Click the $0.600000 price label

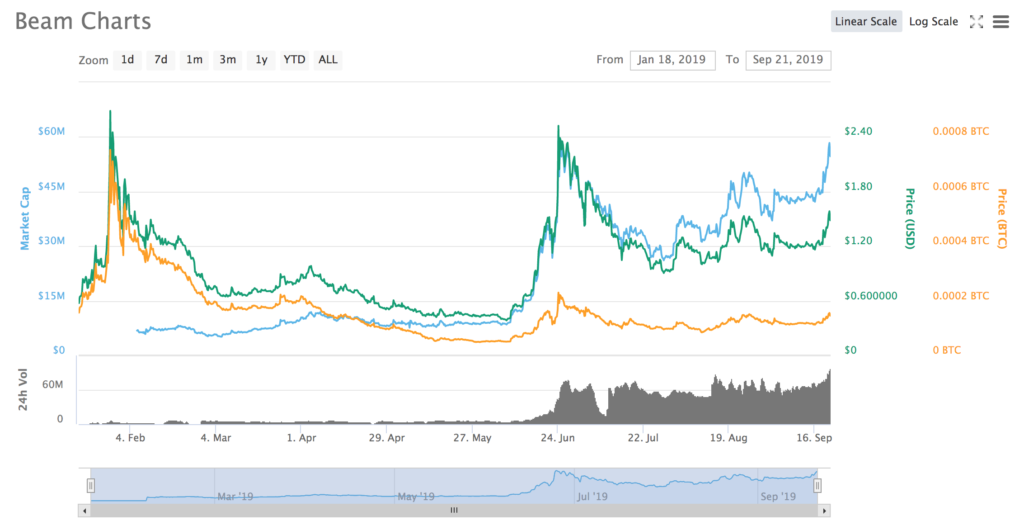coord(871,296)
